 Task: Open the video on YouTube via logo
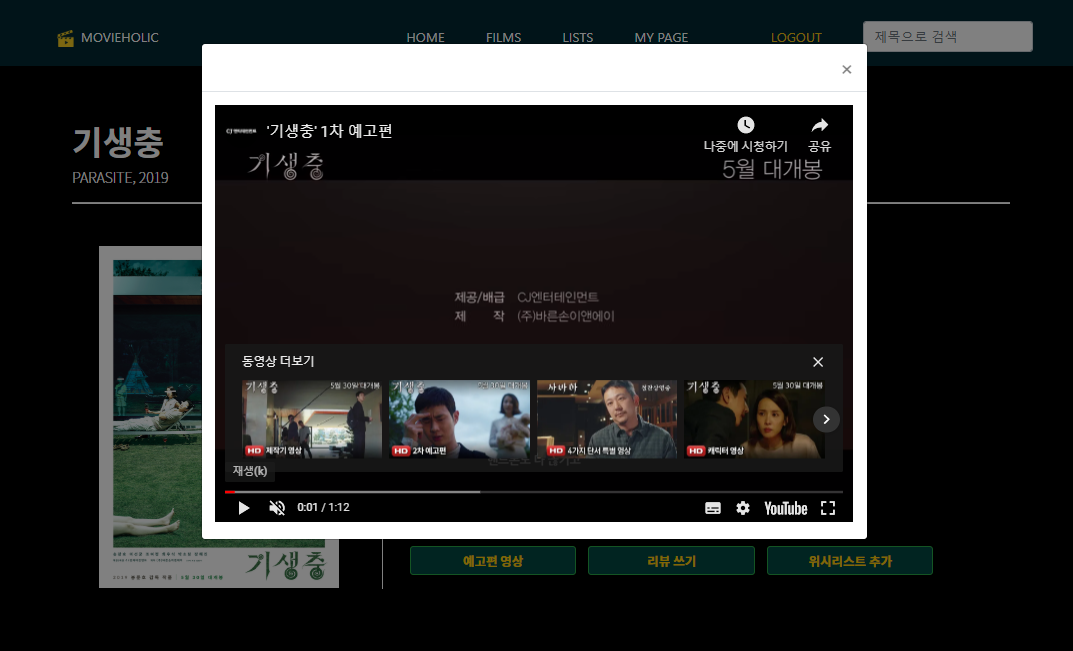(786, 508)
